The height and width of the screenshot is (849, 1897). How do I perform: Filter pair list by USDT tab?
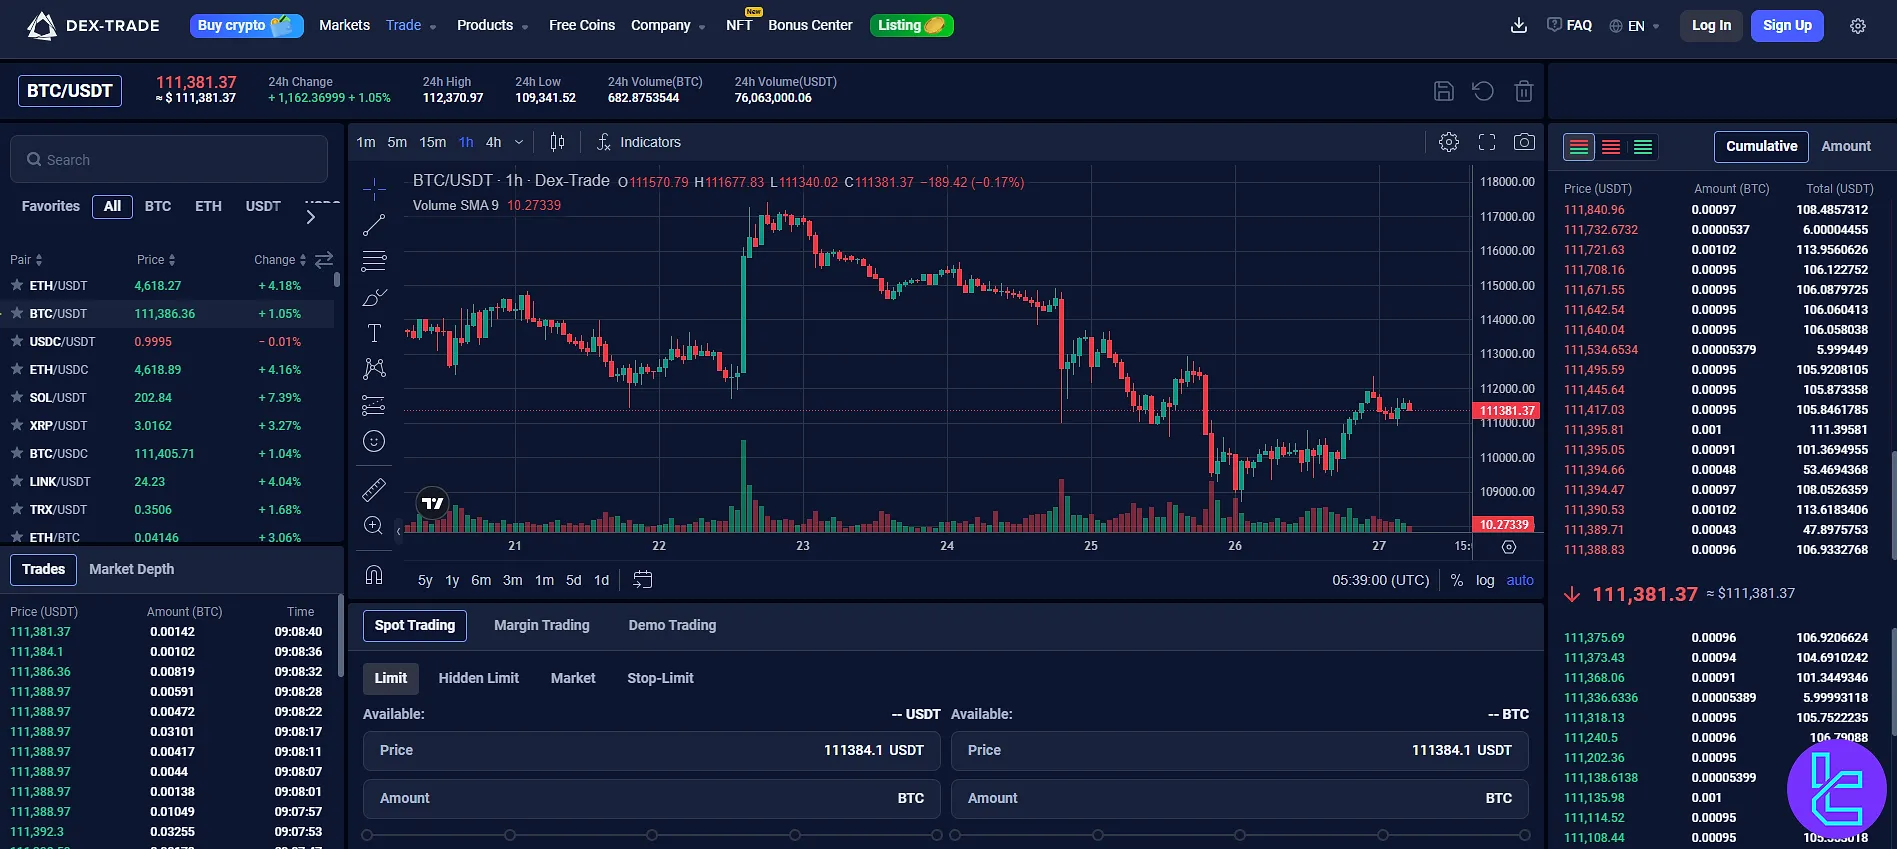click(x=263, y=206)
